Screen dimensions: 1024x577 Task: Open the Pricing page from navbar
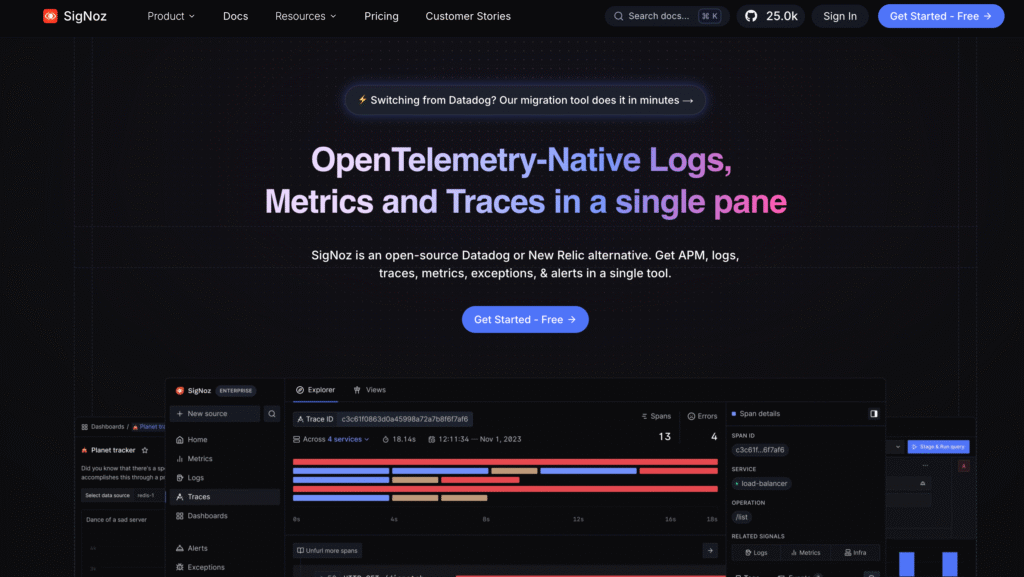[x=381, y=16]
